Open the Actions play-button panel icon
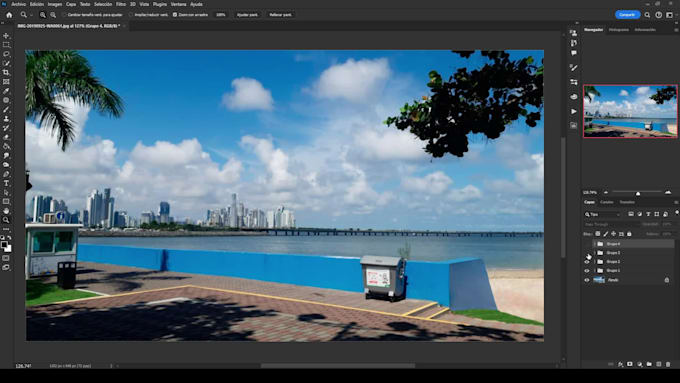 tap(574, 111)
